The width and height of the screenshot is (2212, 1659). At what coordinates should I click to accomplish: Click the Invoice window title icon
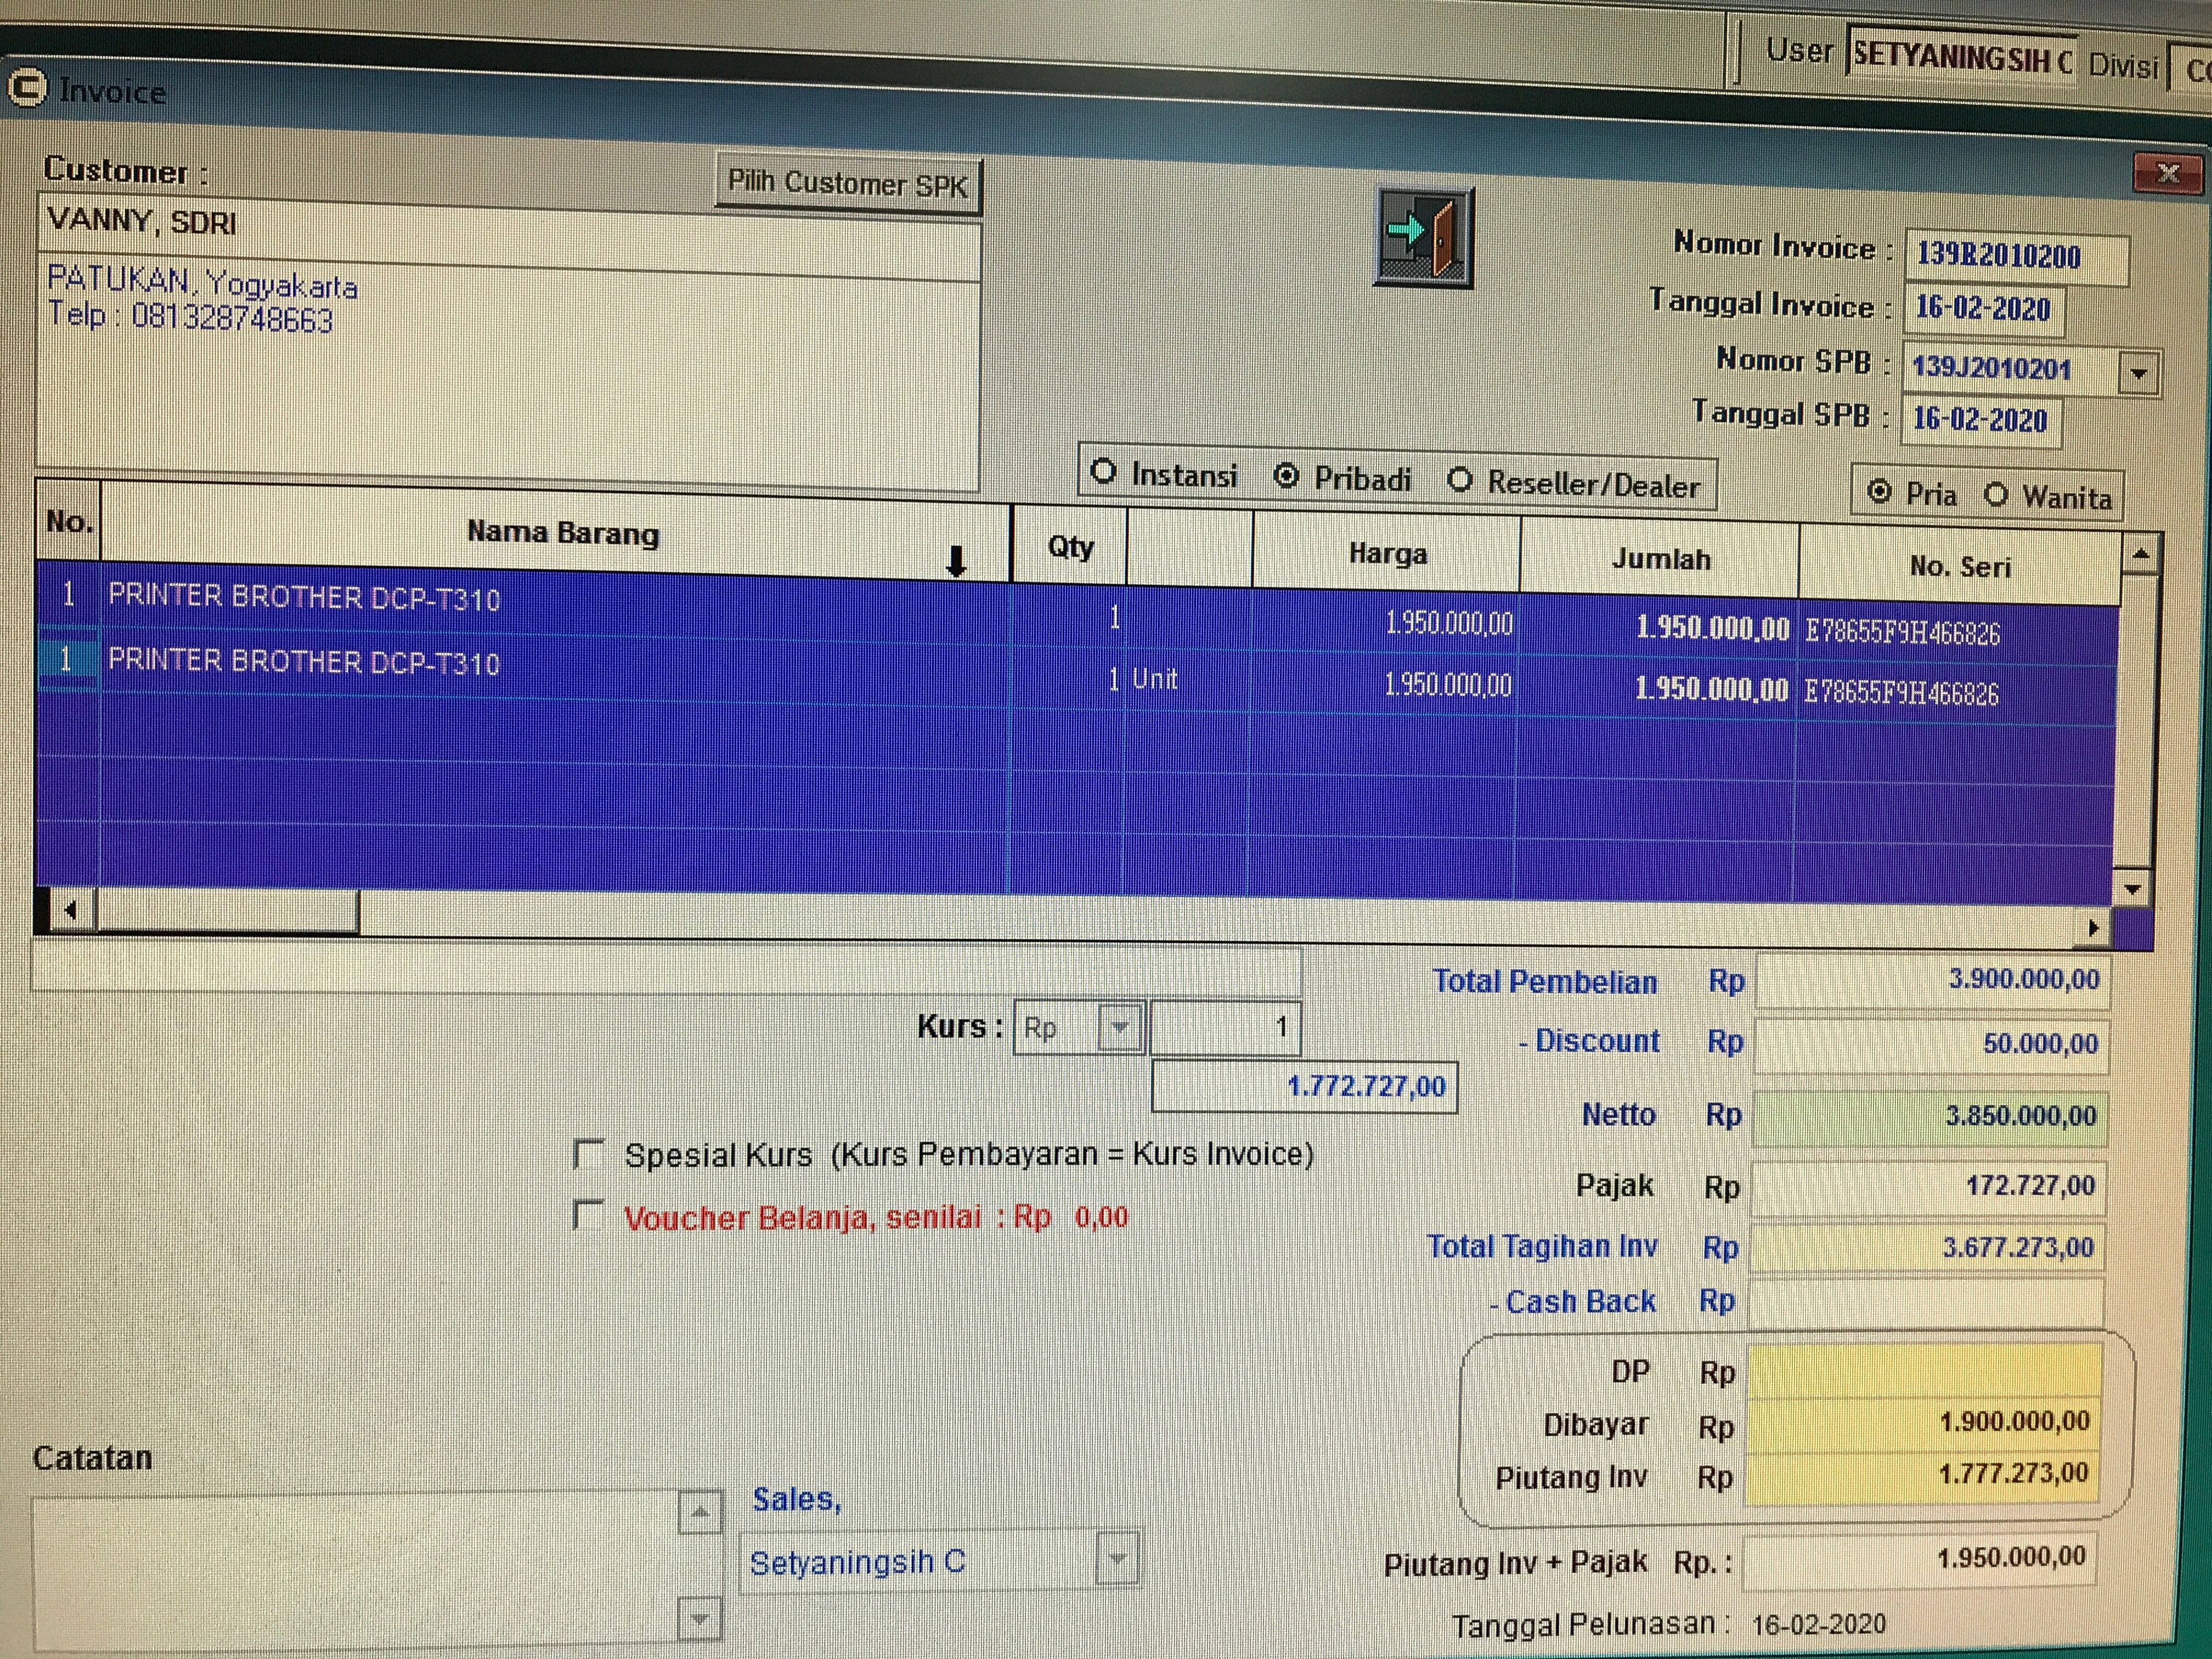(x=26, y=88)
